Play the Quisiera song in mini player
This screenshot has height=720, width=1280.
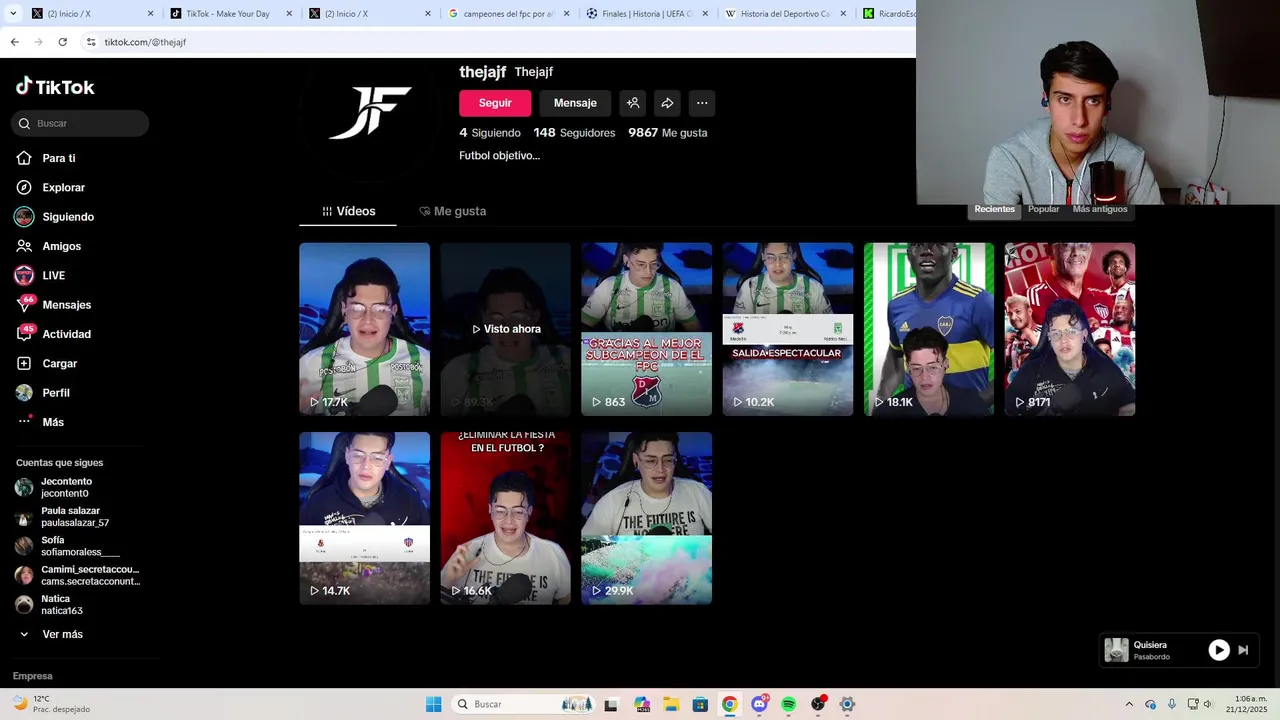tap(1218, 650)
